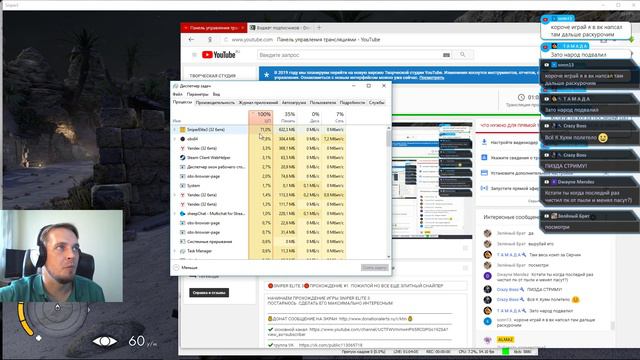
Task: Click the star icon in blue banner
Action: click(267, 75)
